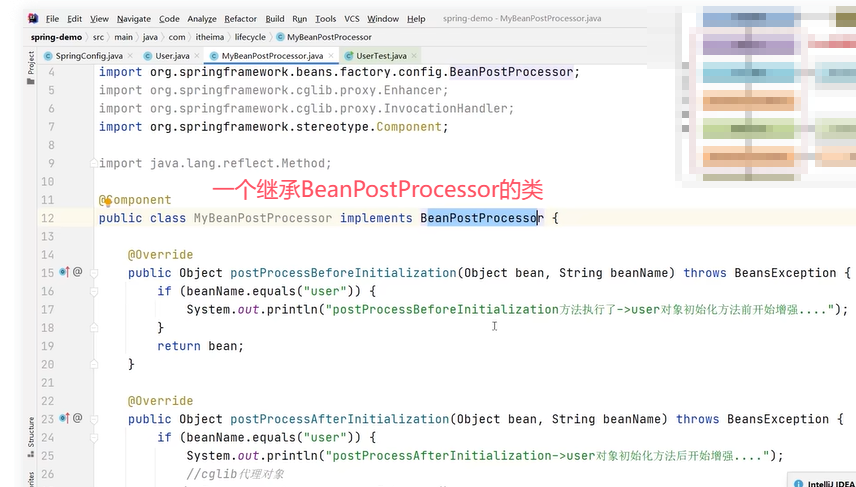Click the lifecycle breadcrumb
The height and width of the screenshot is (487, 856).
250,37
